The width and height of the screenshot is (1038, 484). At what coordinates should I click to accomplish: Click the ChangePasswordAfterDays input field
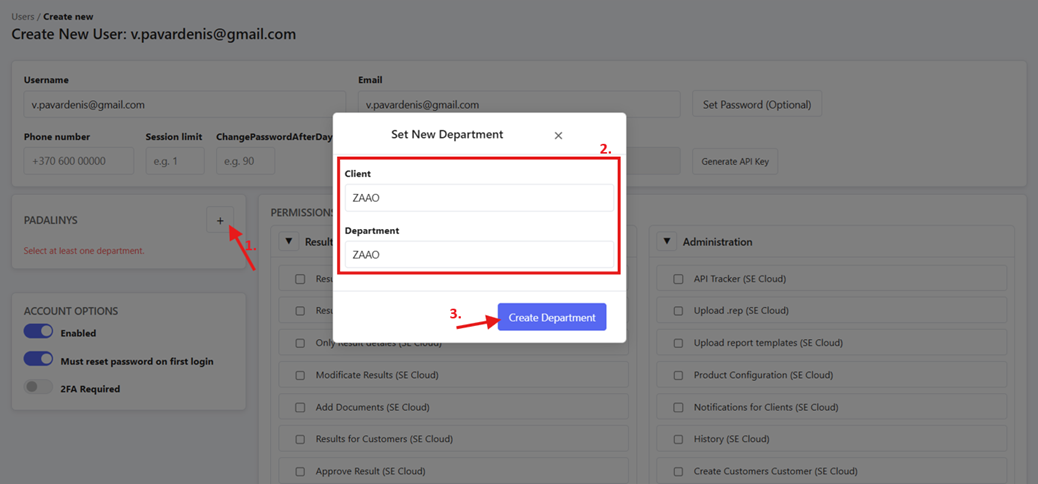[x=246, y=161]
